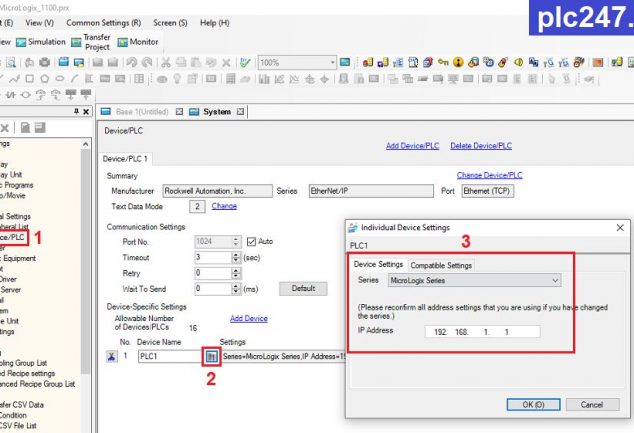The image size is (634, 433).
Task: Select the Polyline drawing tool
Action: (x=15, y=78)
